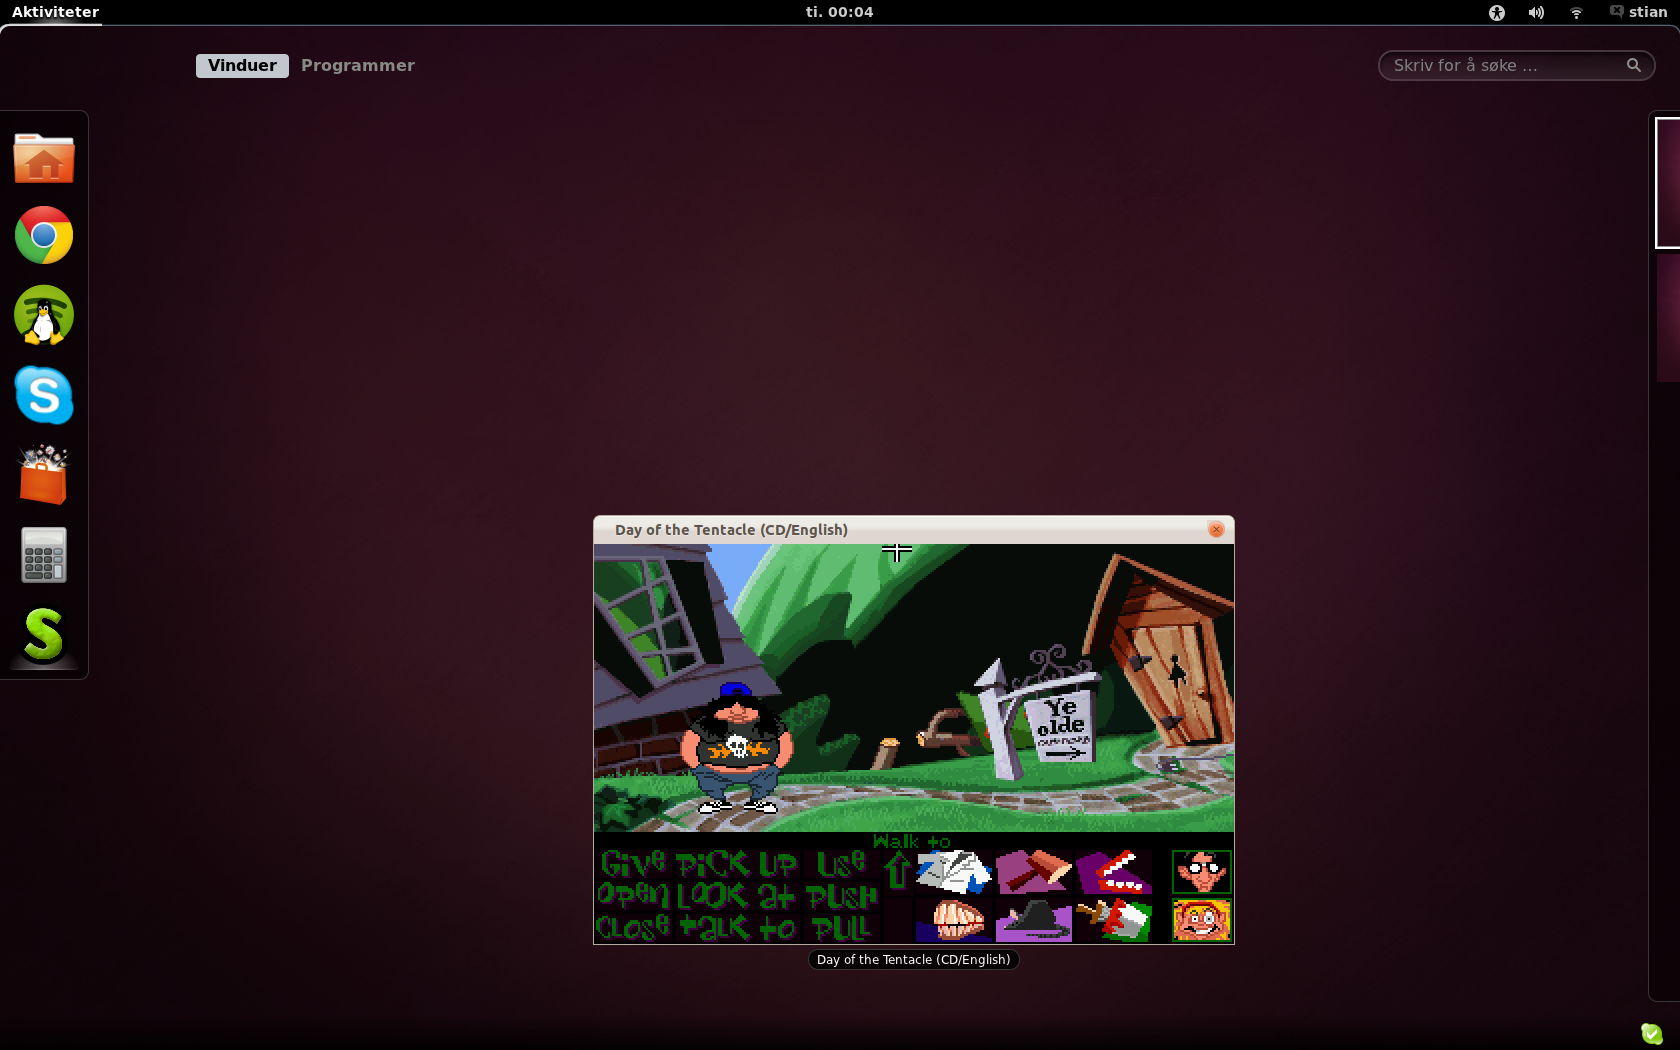The width and height of the screenshot is (1680, 1050).
Task: Launch the Calculator from the dock
Action: click(x=44, y=555)
